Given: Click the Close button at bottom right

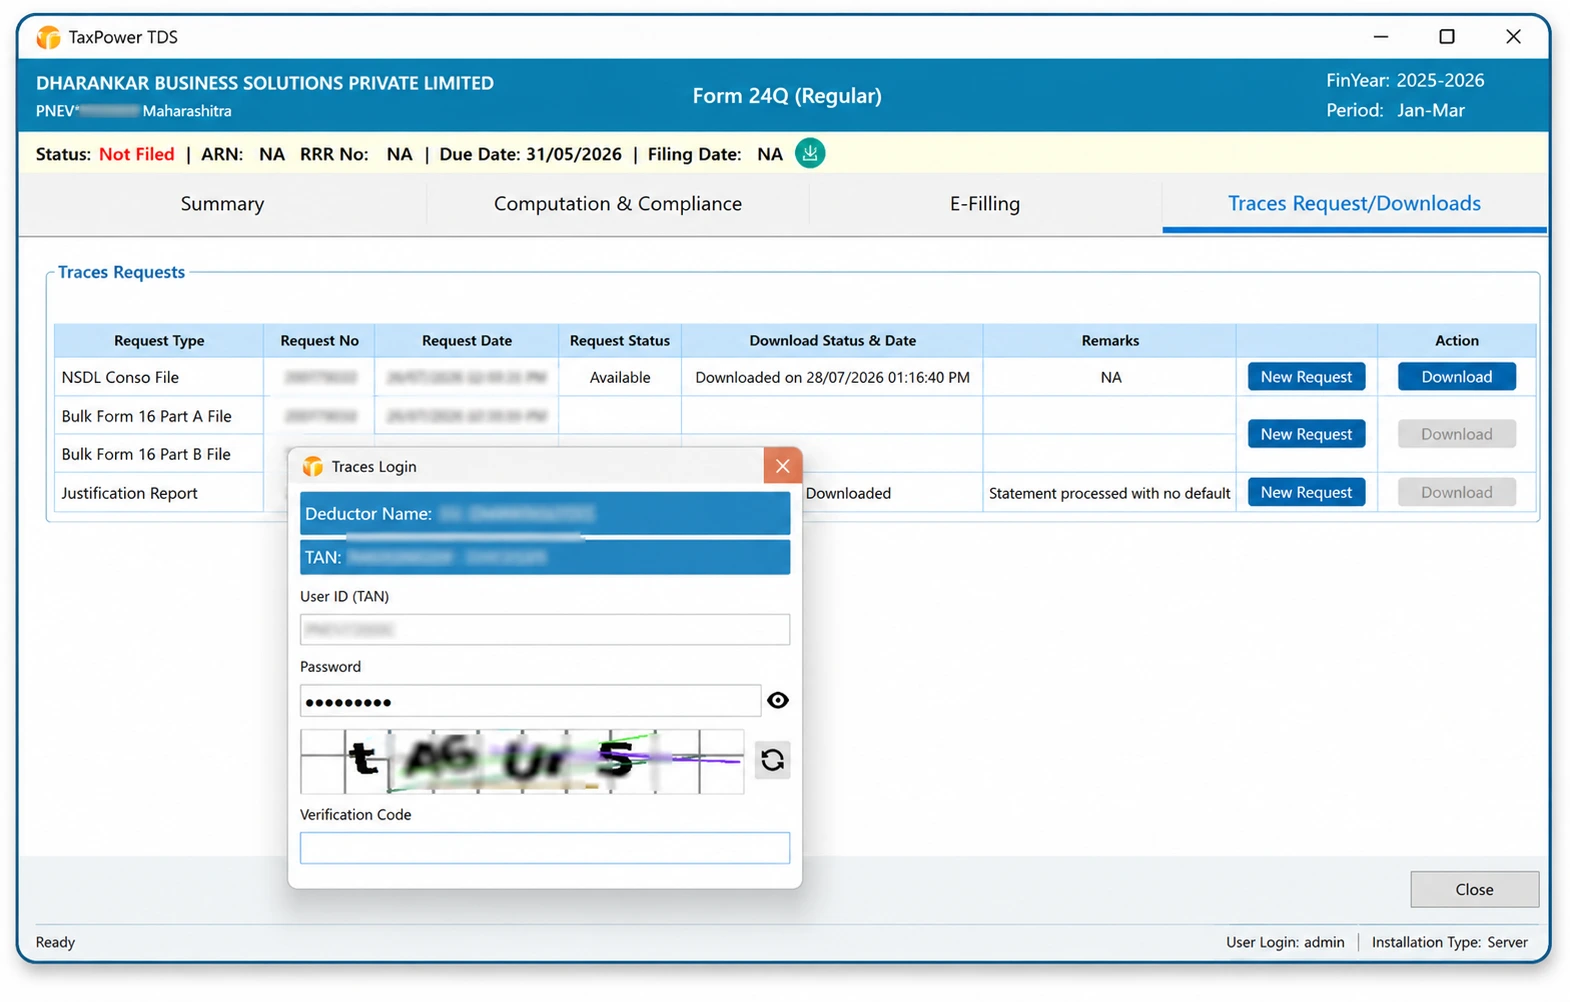Looking at the screenshot, I should click(x=1474, y=889).
